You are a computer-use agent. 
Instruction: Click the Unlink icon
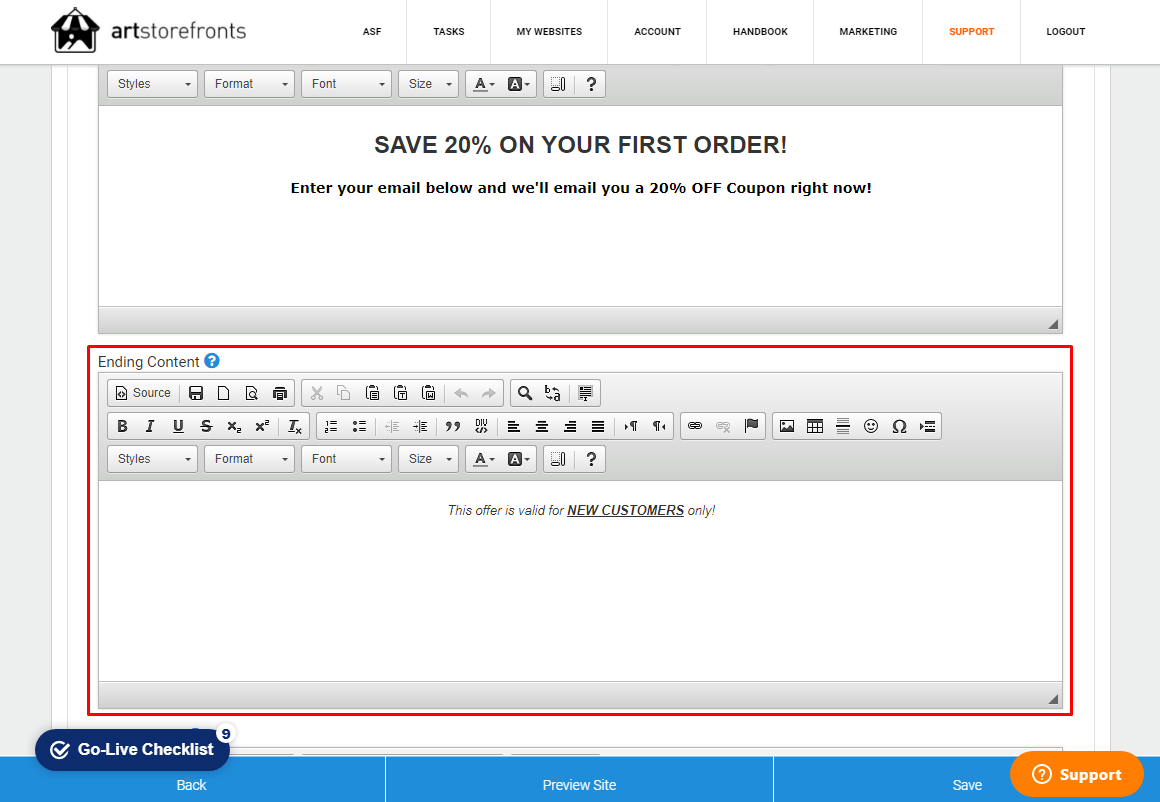pyautogui.click(x=724, y=426)
